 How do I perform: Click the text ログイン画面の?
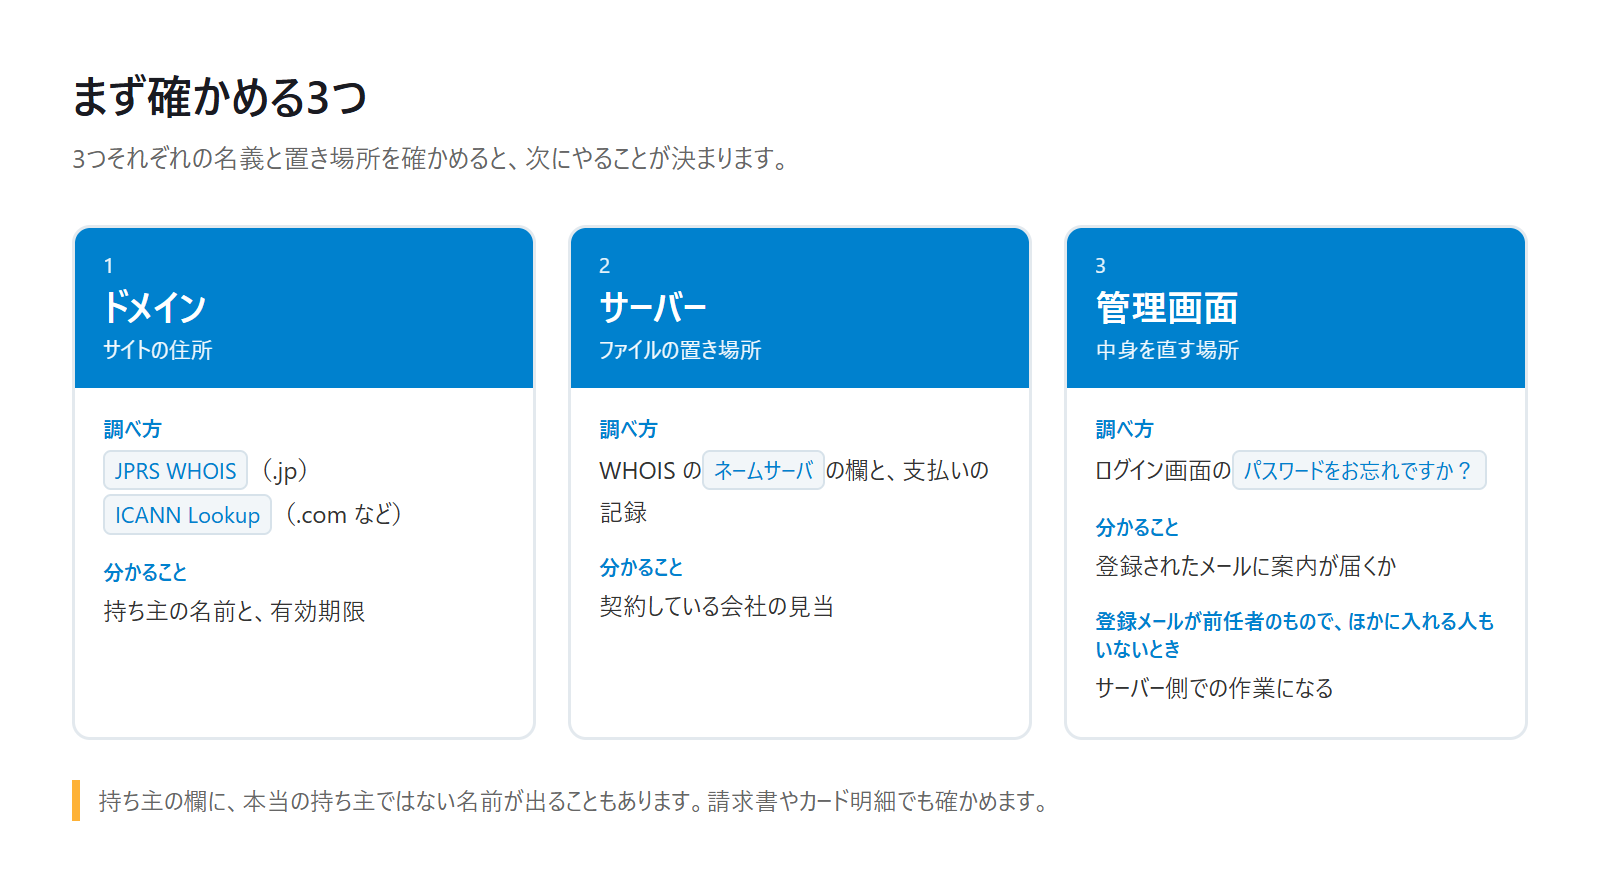coord(1163,470)
